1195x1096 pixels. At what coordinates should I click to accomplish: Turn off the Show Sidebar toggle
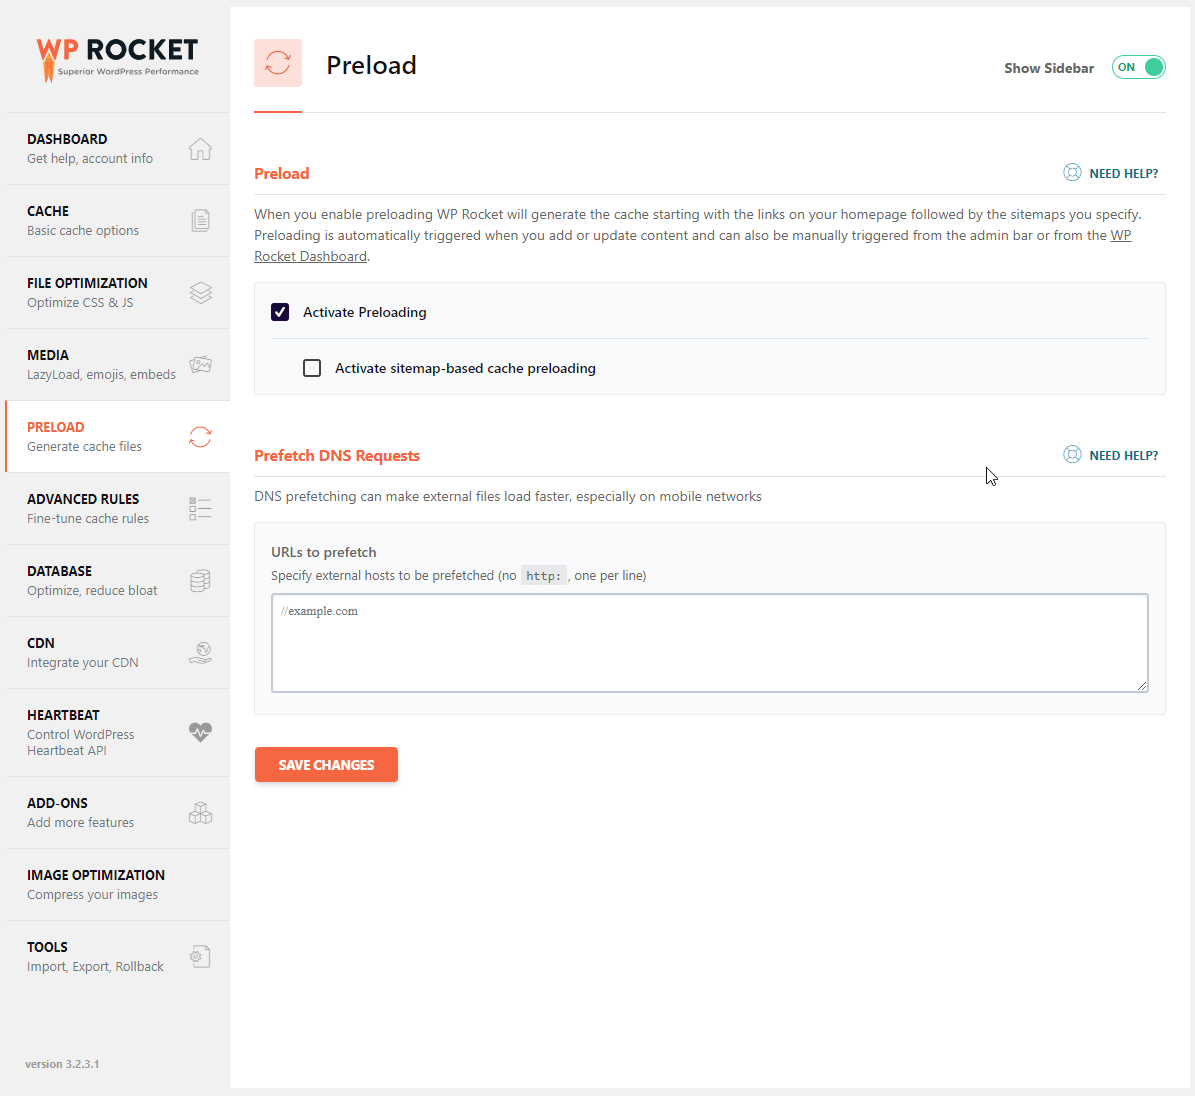(x=1139, y=67)
